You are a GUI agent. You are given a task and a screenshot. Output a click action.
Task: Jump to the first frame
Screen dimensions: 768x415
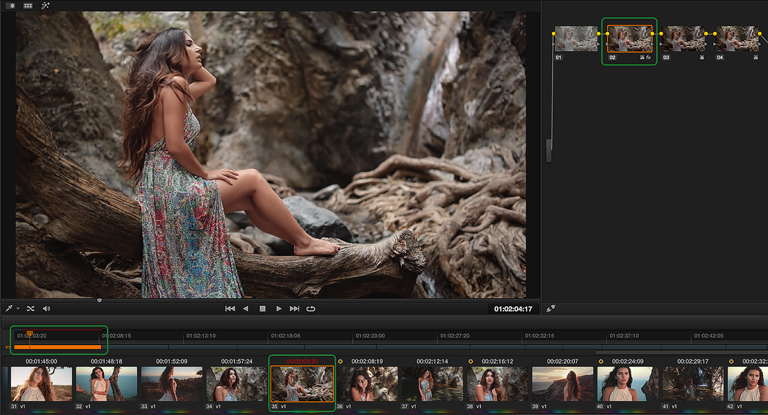[230, 309]
